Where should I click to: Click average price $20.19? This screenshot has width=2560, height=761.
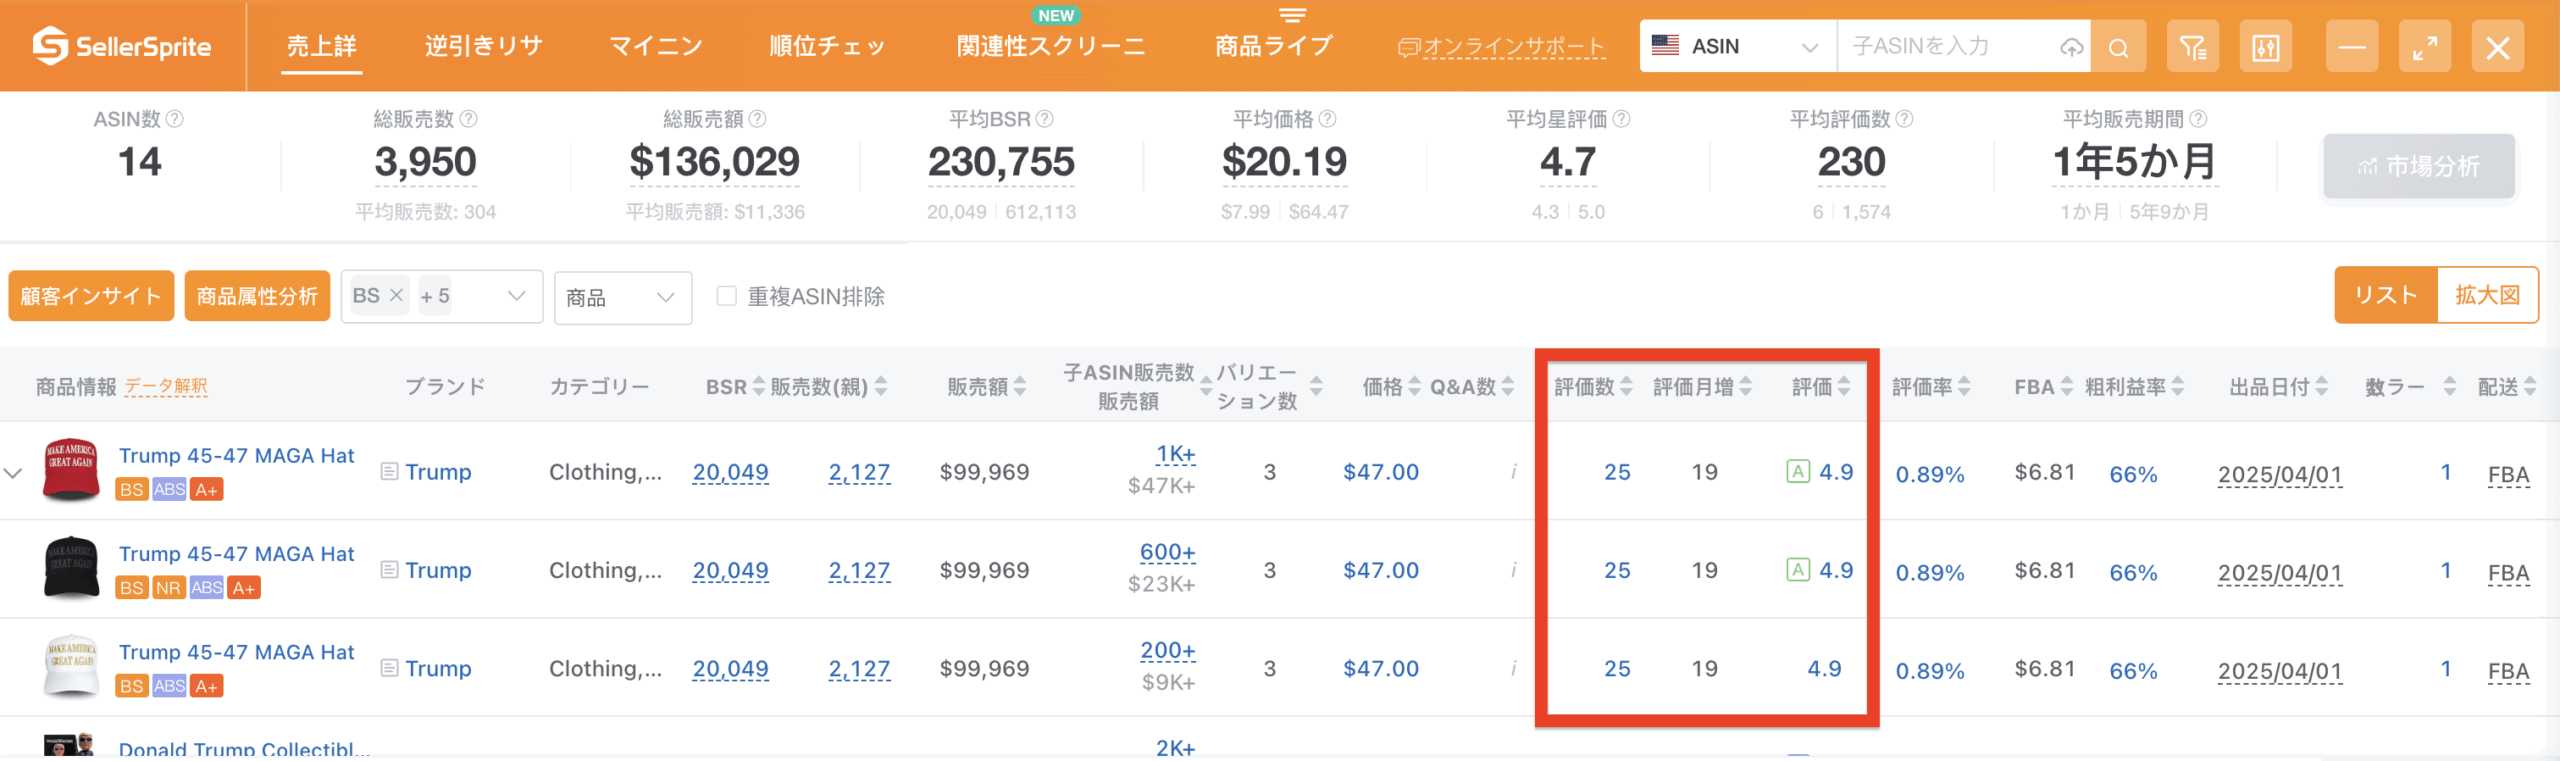[1284, 162]
